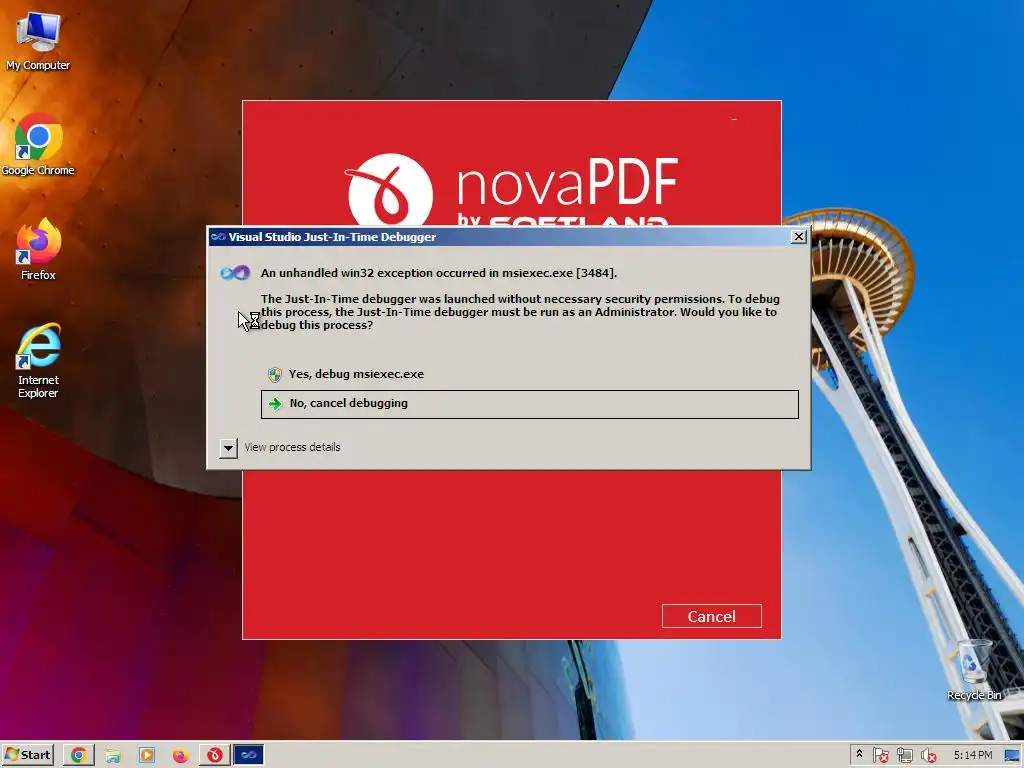
Task: Expand View process details arrow
Action: pyautogui.click(x=228, y=448)
